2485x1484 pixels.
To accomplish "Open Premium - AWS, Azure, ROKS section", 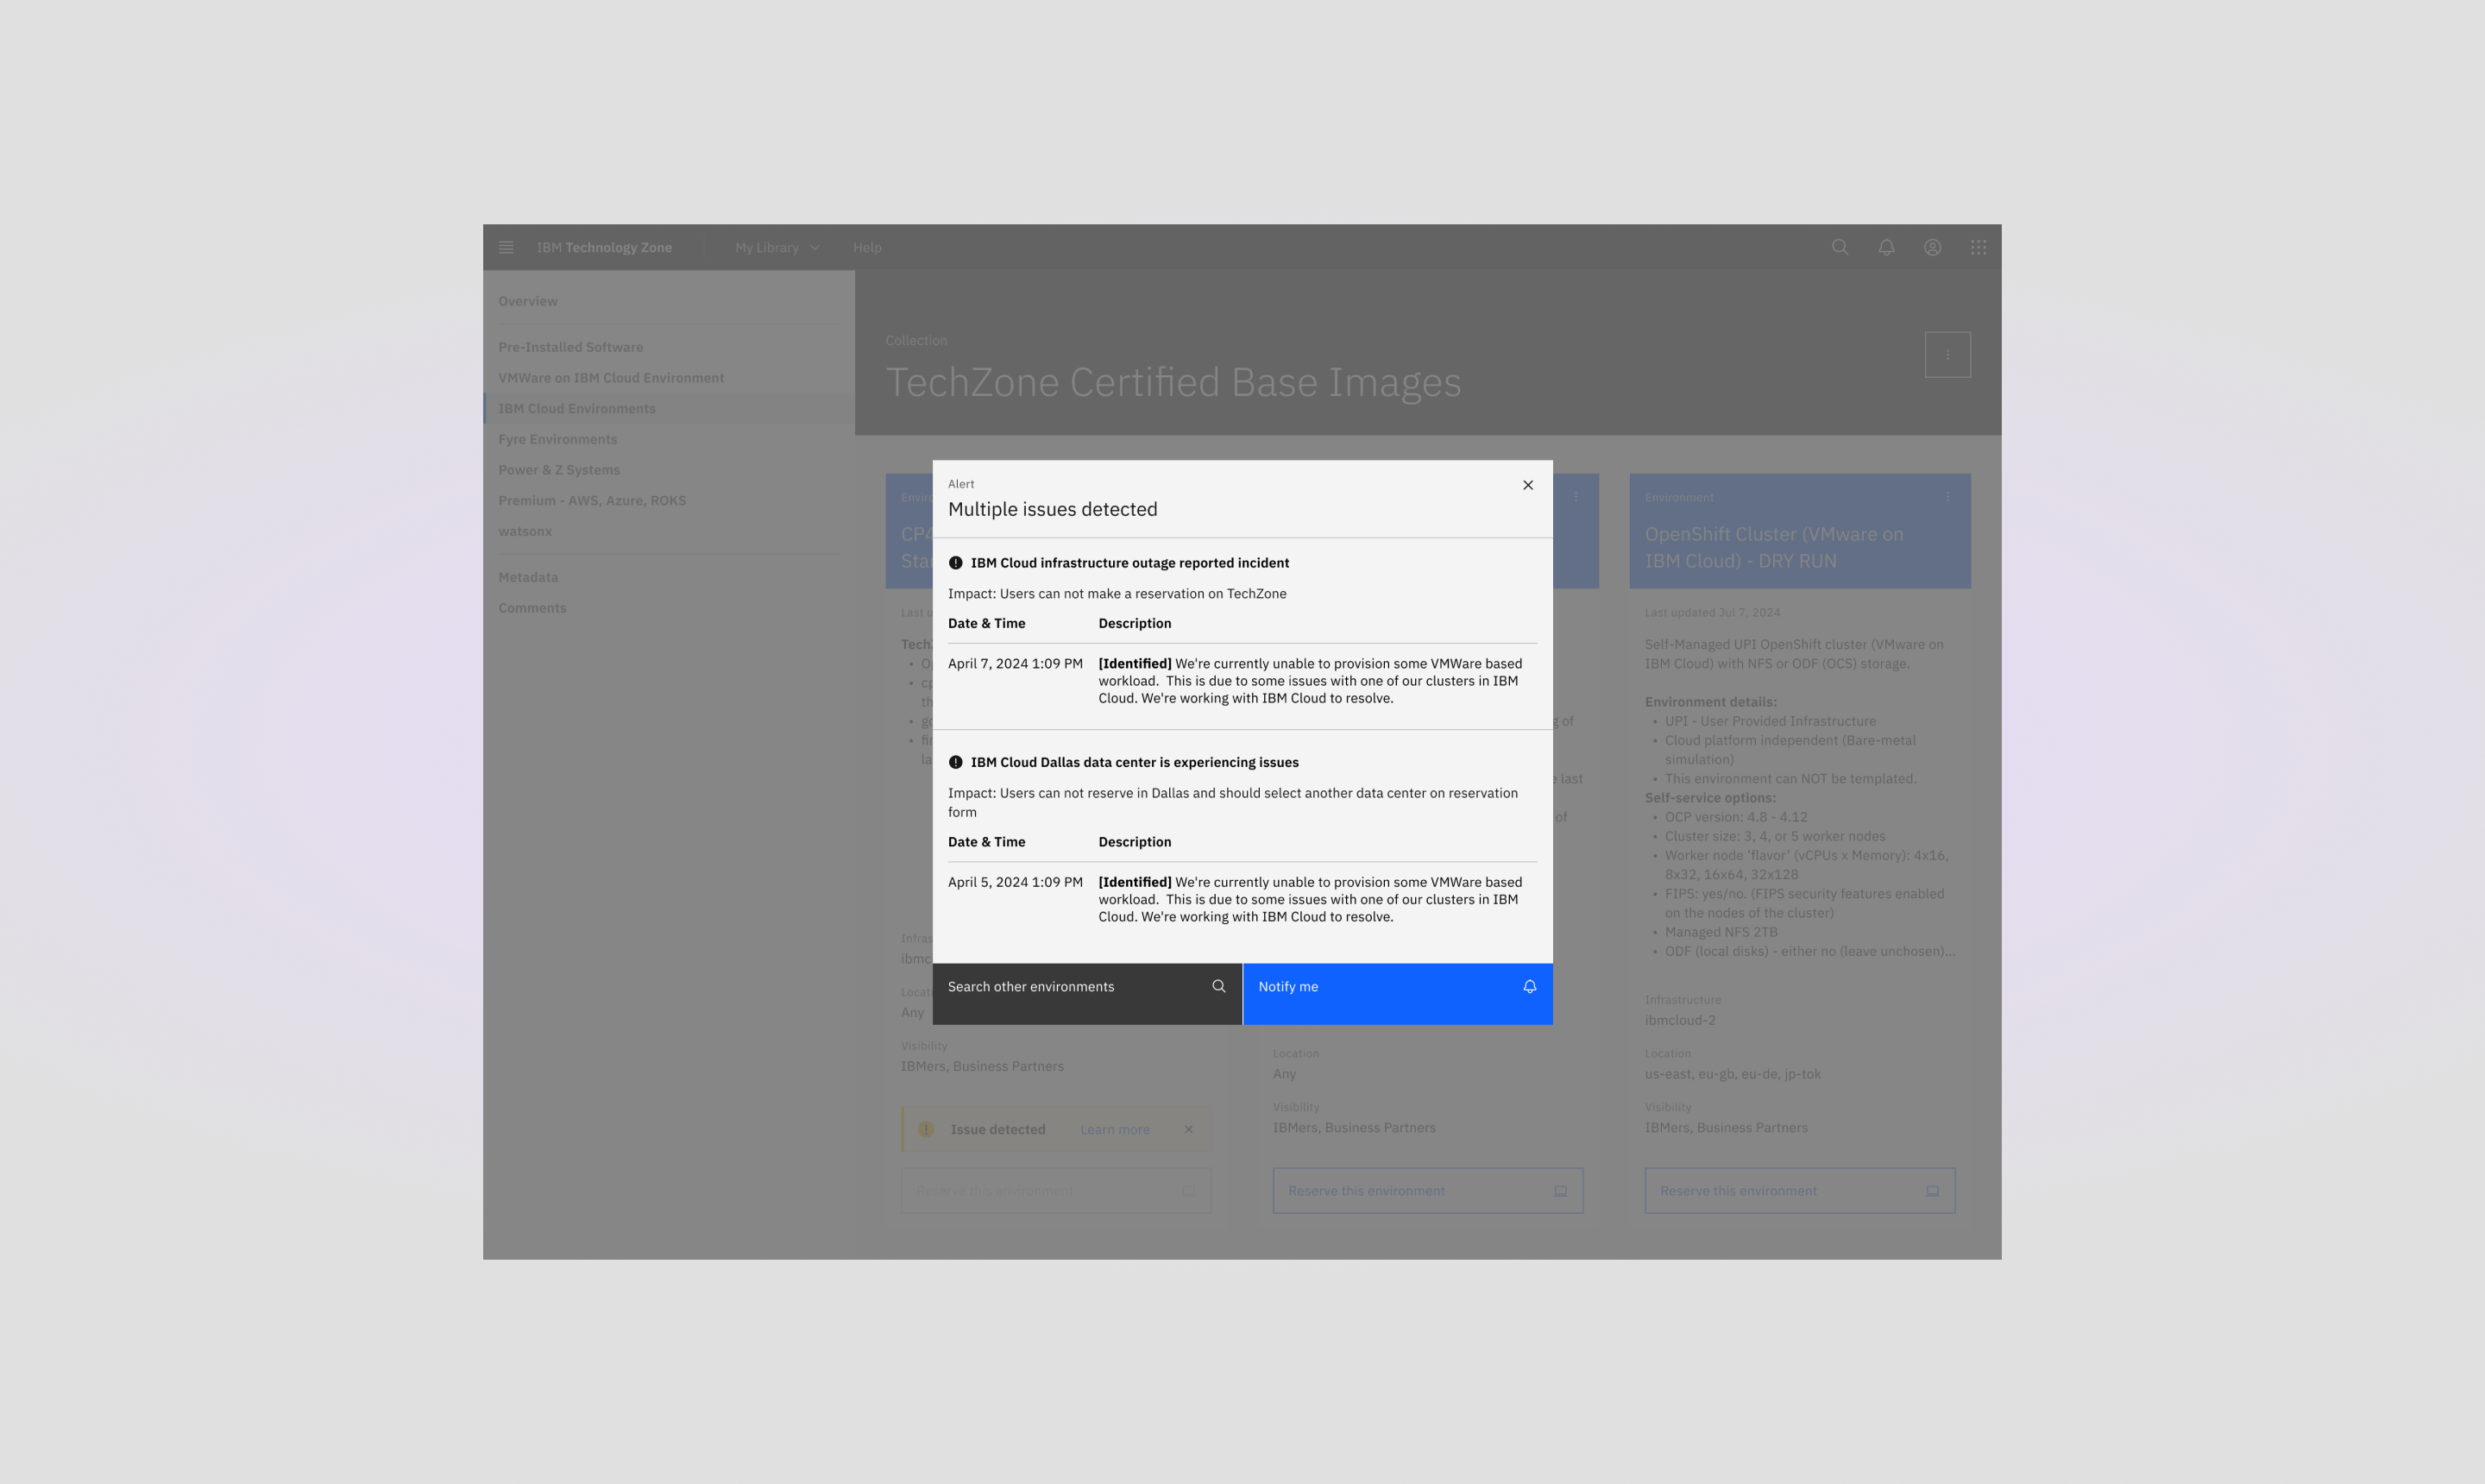I will (x=592, y=500).
